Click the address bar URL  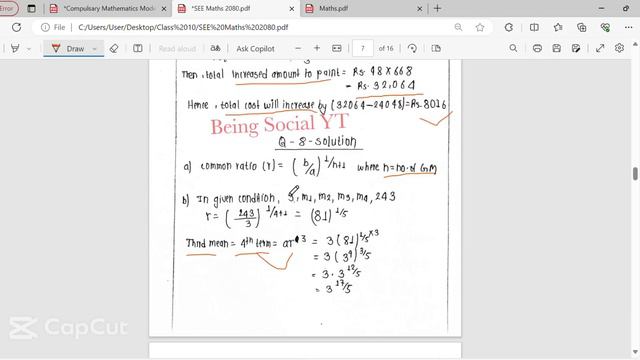click(183, 27)
